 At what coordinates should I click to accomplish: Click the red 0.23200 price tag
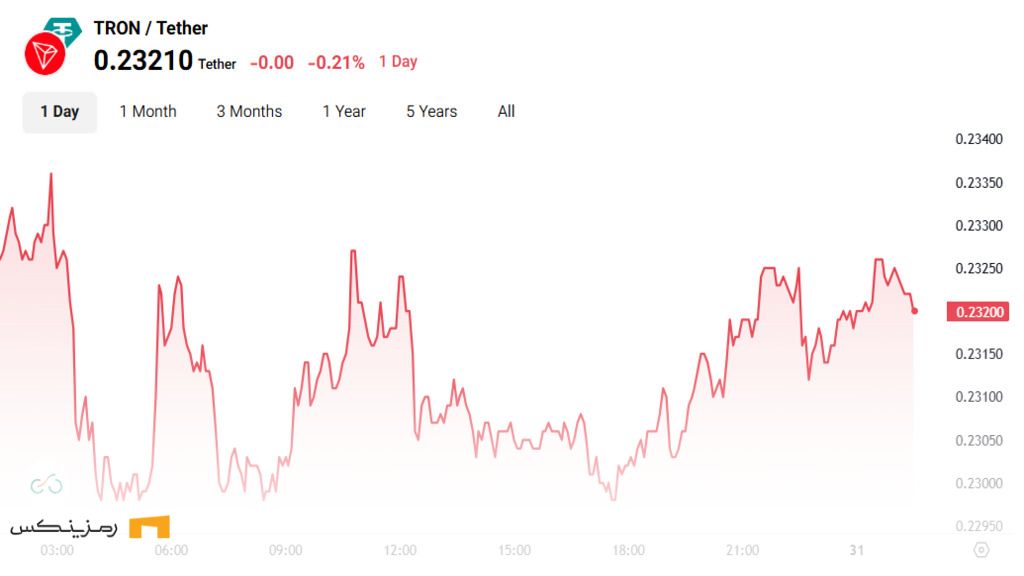pyautogui.click(x=980, y=313)
